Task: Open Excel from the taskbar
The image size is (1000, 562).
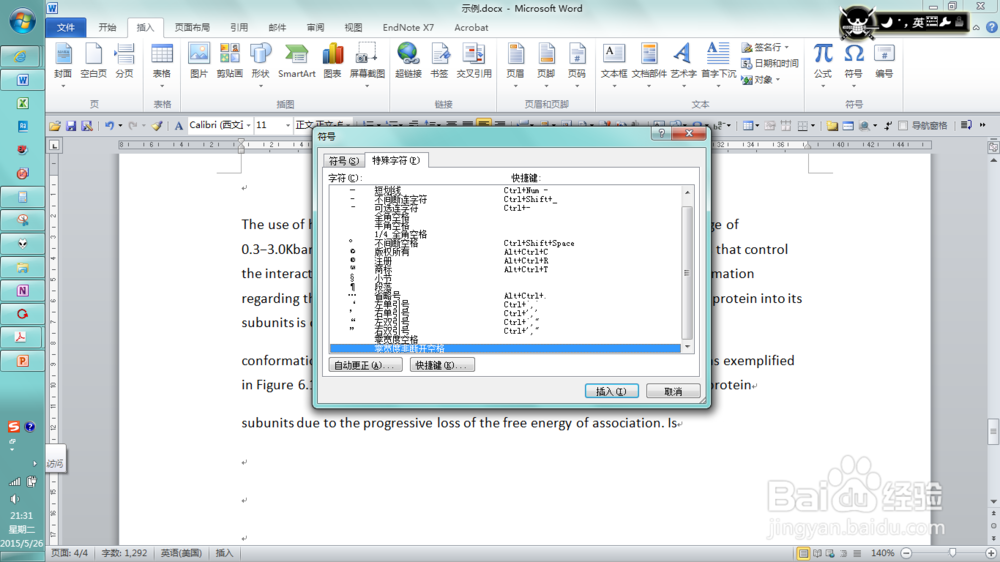Action: coord(22,103)
